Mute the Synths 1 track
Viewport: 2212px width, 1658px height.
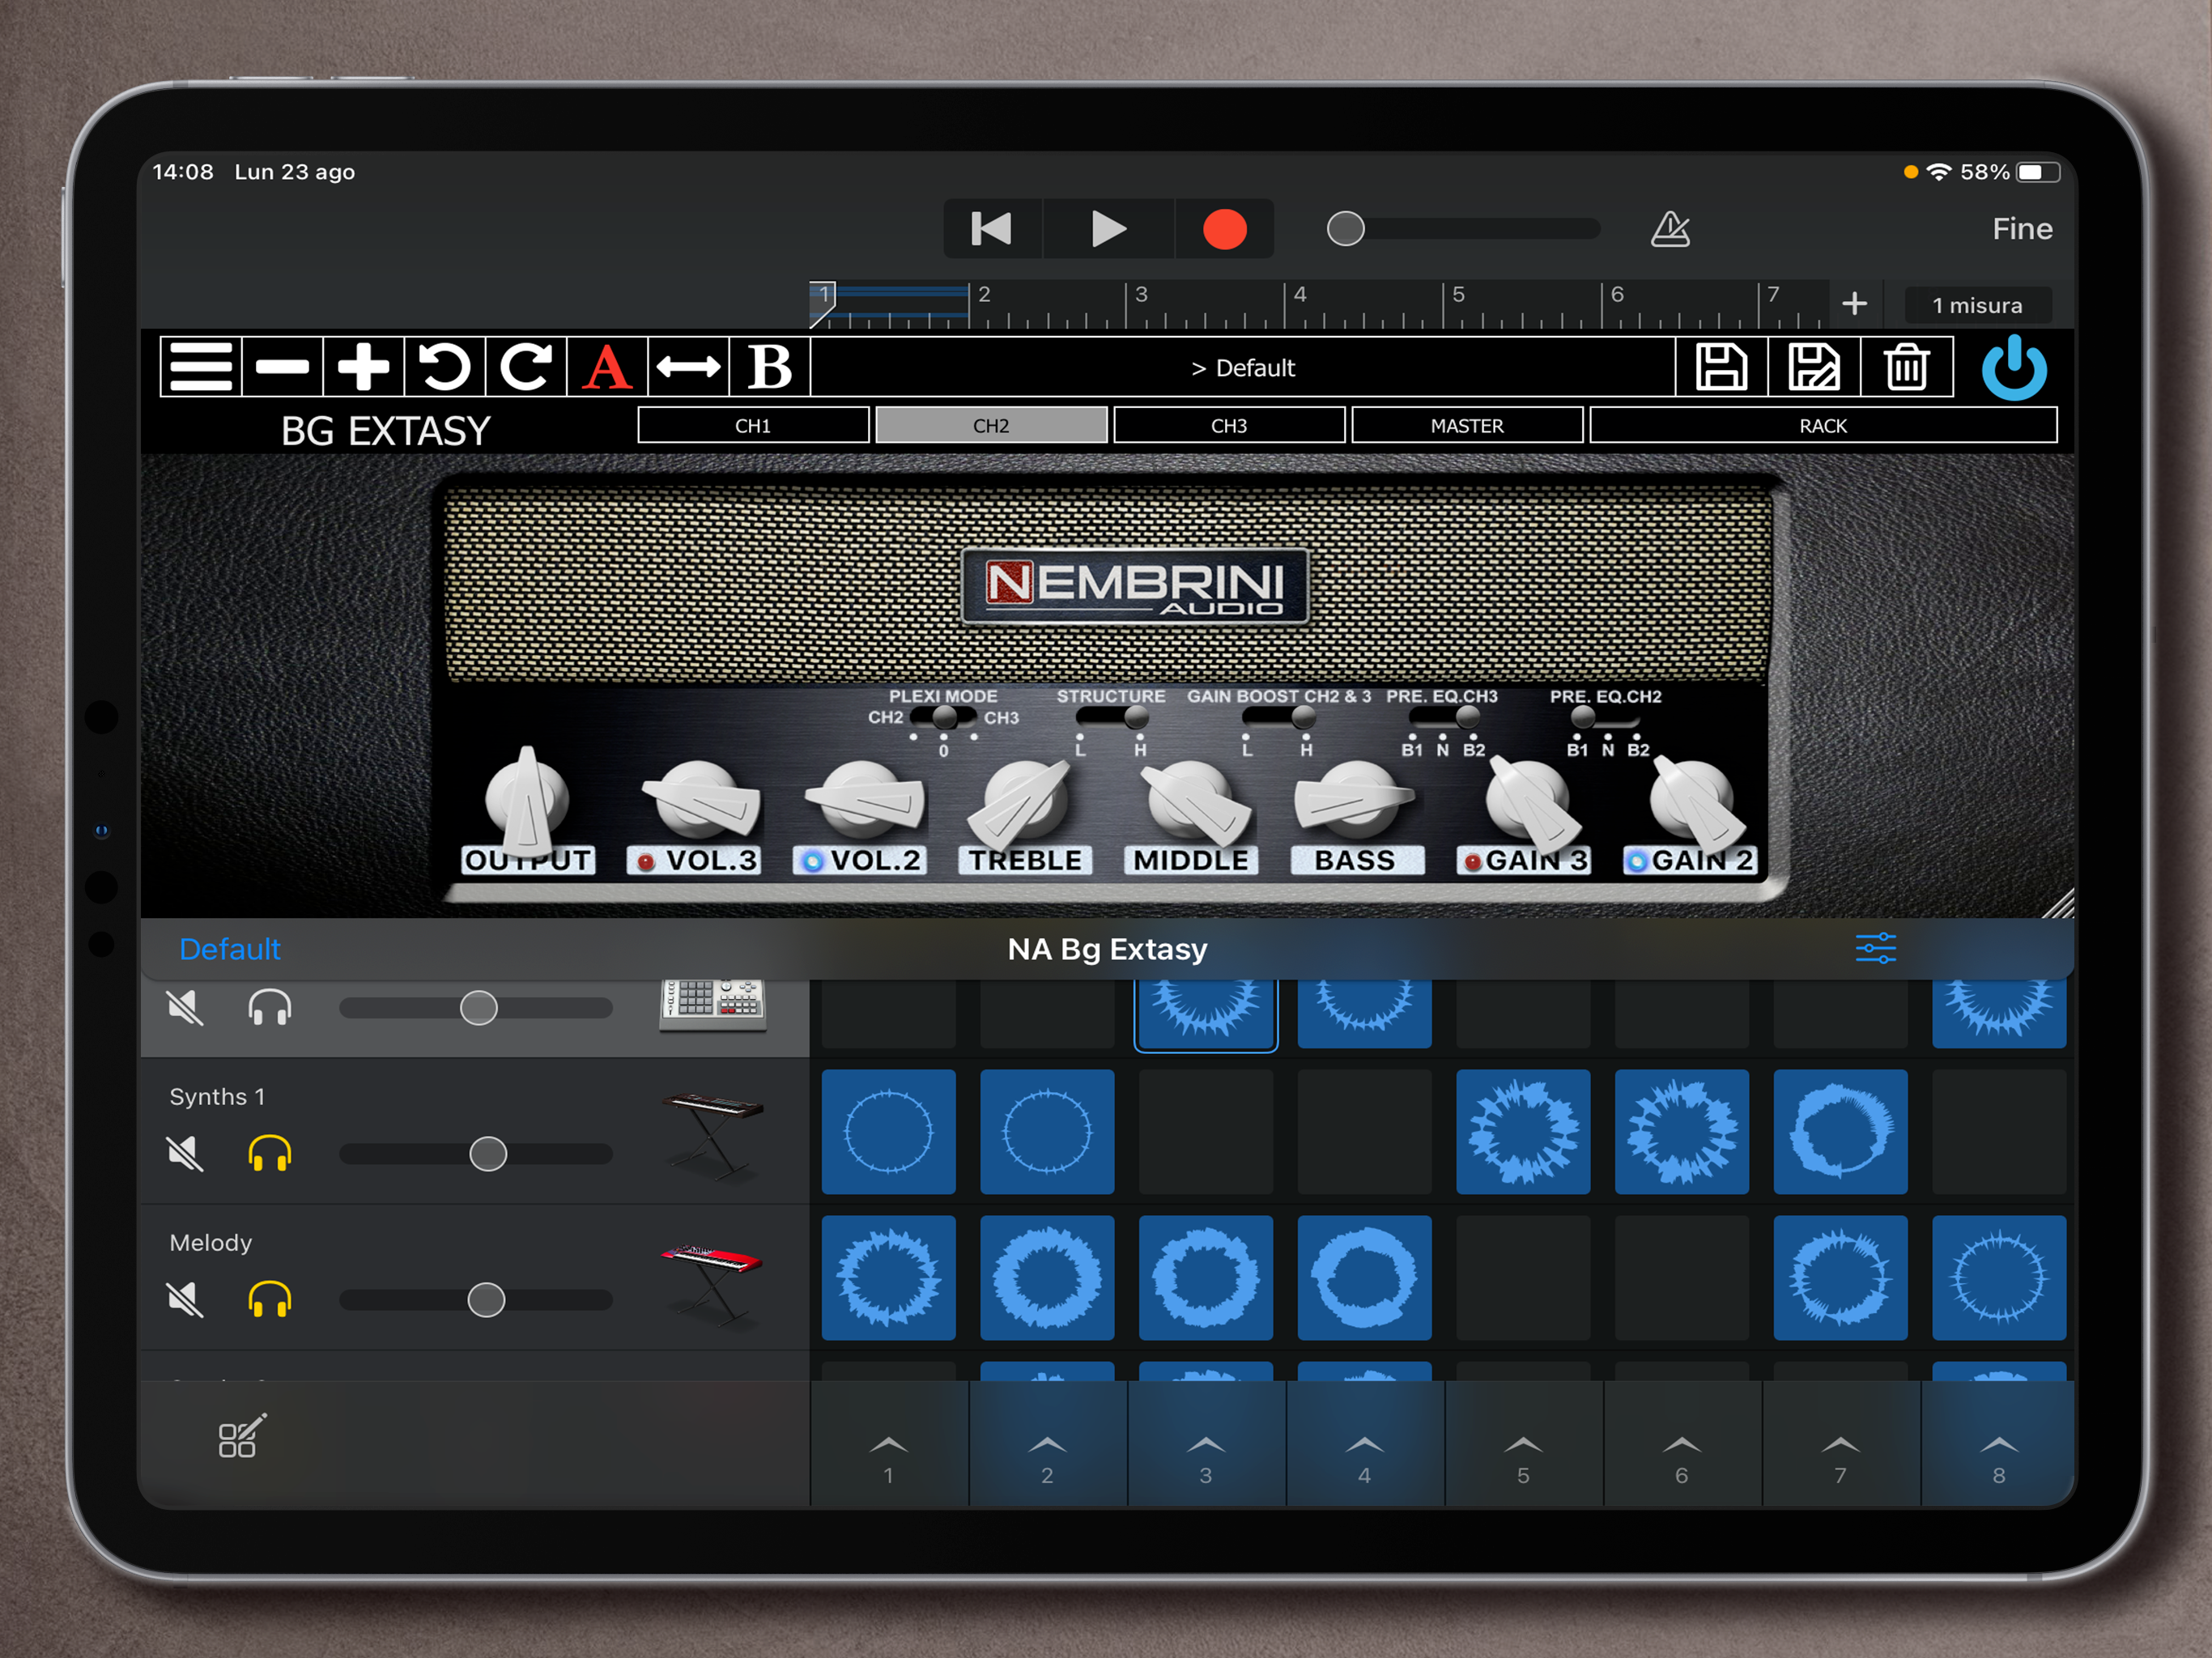tap(185, 1154)
